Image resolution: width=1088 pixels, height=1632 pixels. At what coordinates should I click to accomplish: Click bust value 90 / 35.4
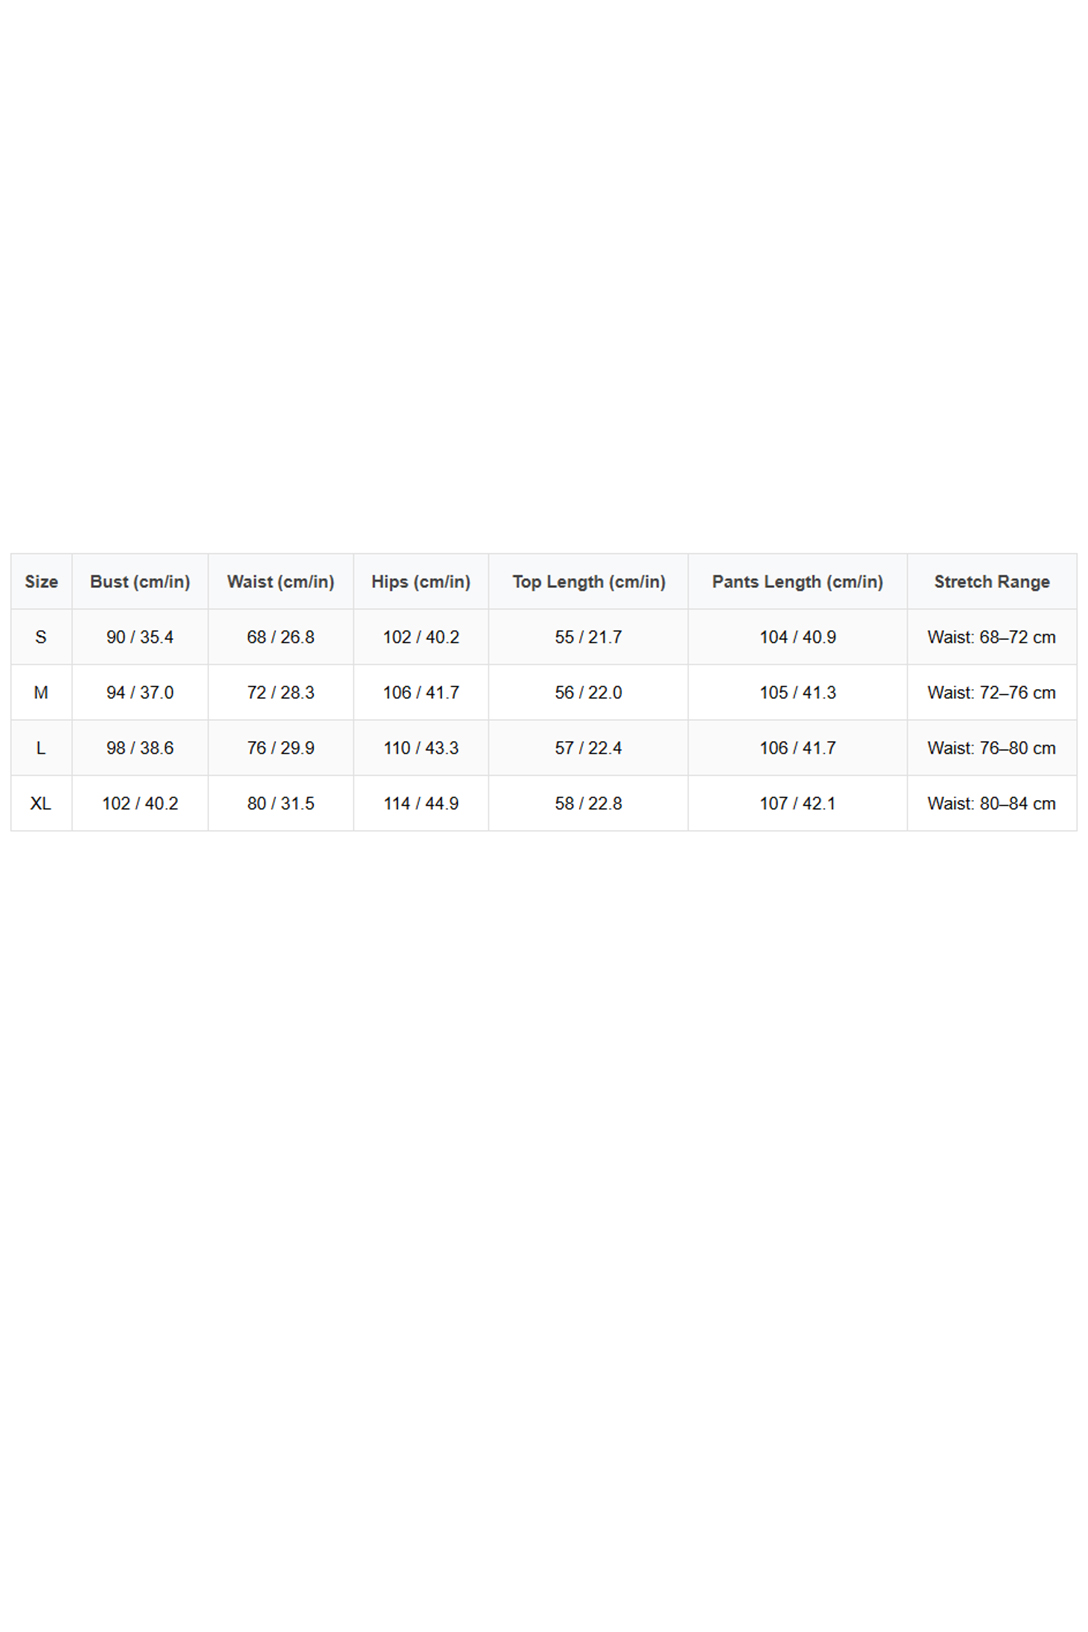point(140,637)
